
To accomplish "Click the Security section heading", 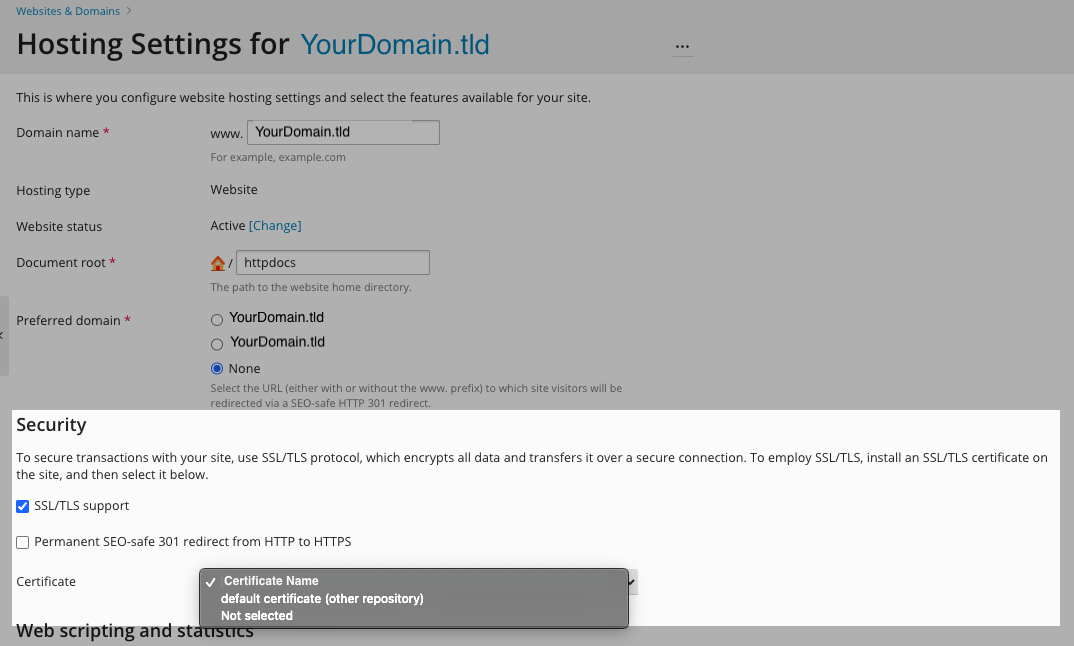I will [52, 425].
